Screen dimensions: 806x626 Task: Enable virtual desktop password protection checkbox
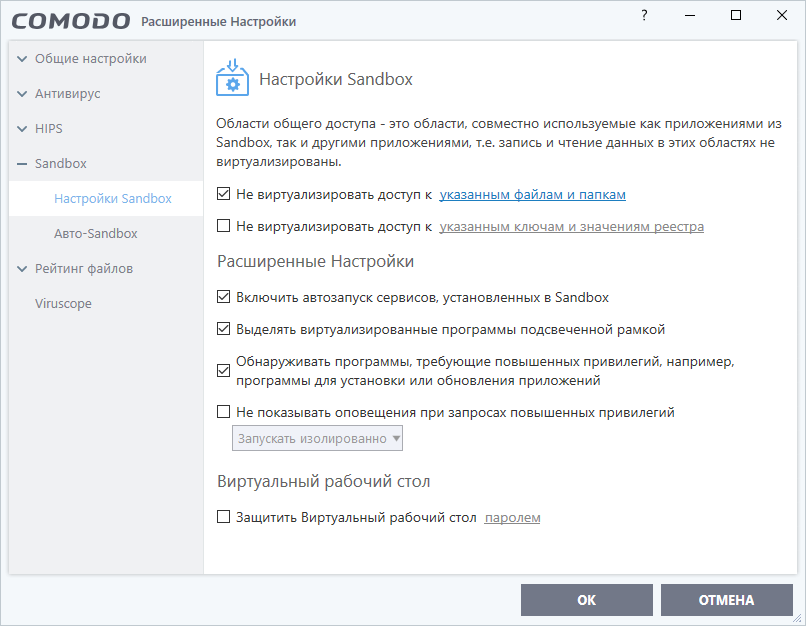224,518
